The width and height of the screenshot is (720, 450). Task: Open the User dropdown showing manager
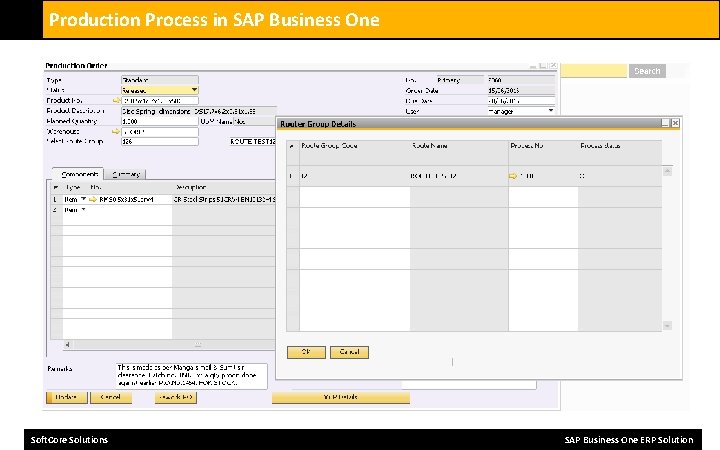551,111
